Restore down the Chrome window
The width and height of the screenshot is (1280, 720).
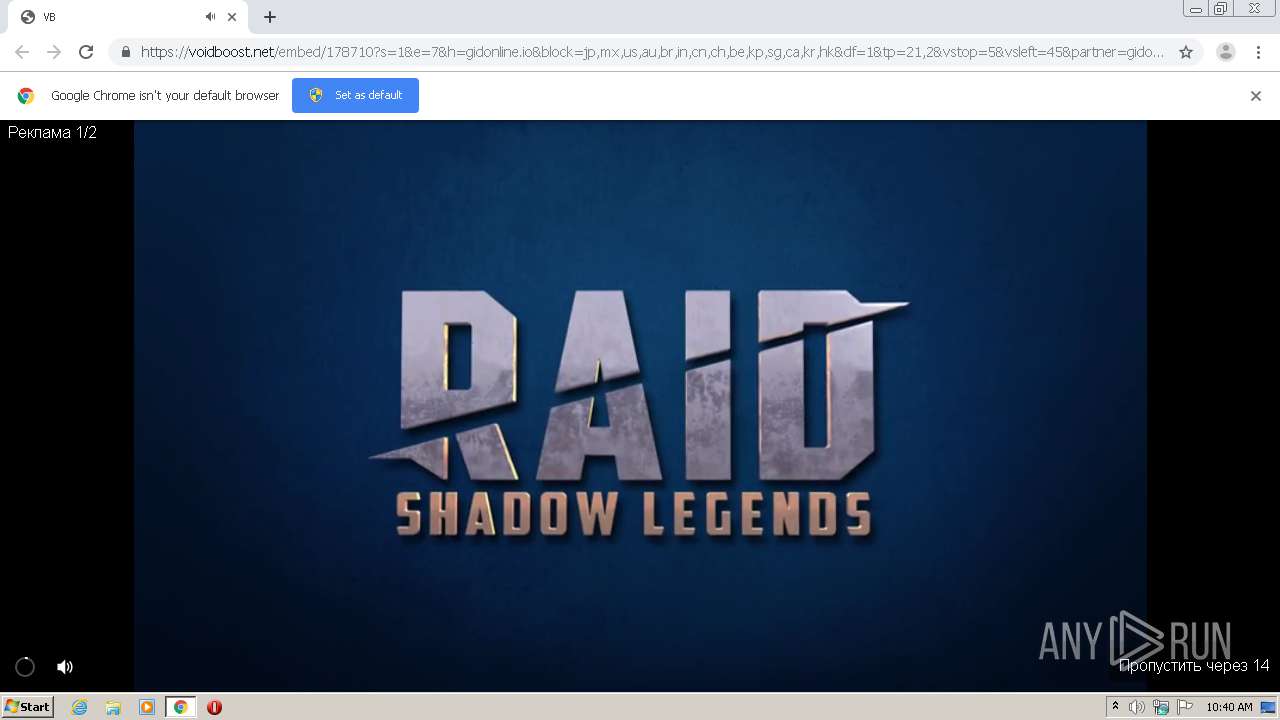tap(1221, 9)
